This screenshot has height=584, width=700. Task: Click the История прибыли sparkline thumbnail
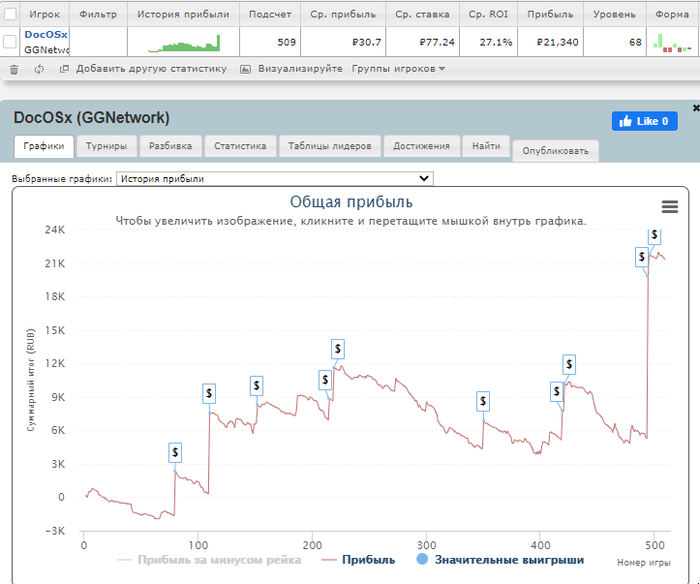(x=184, y=43)
